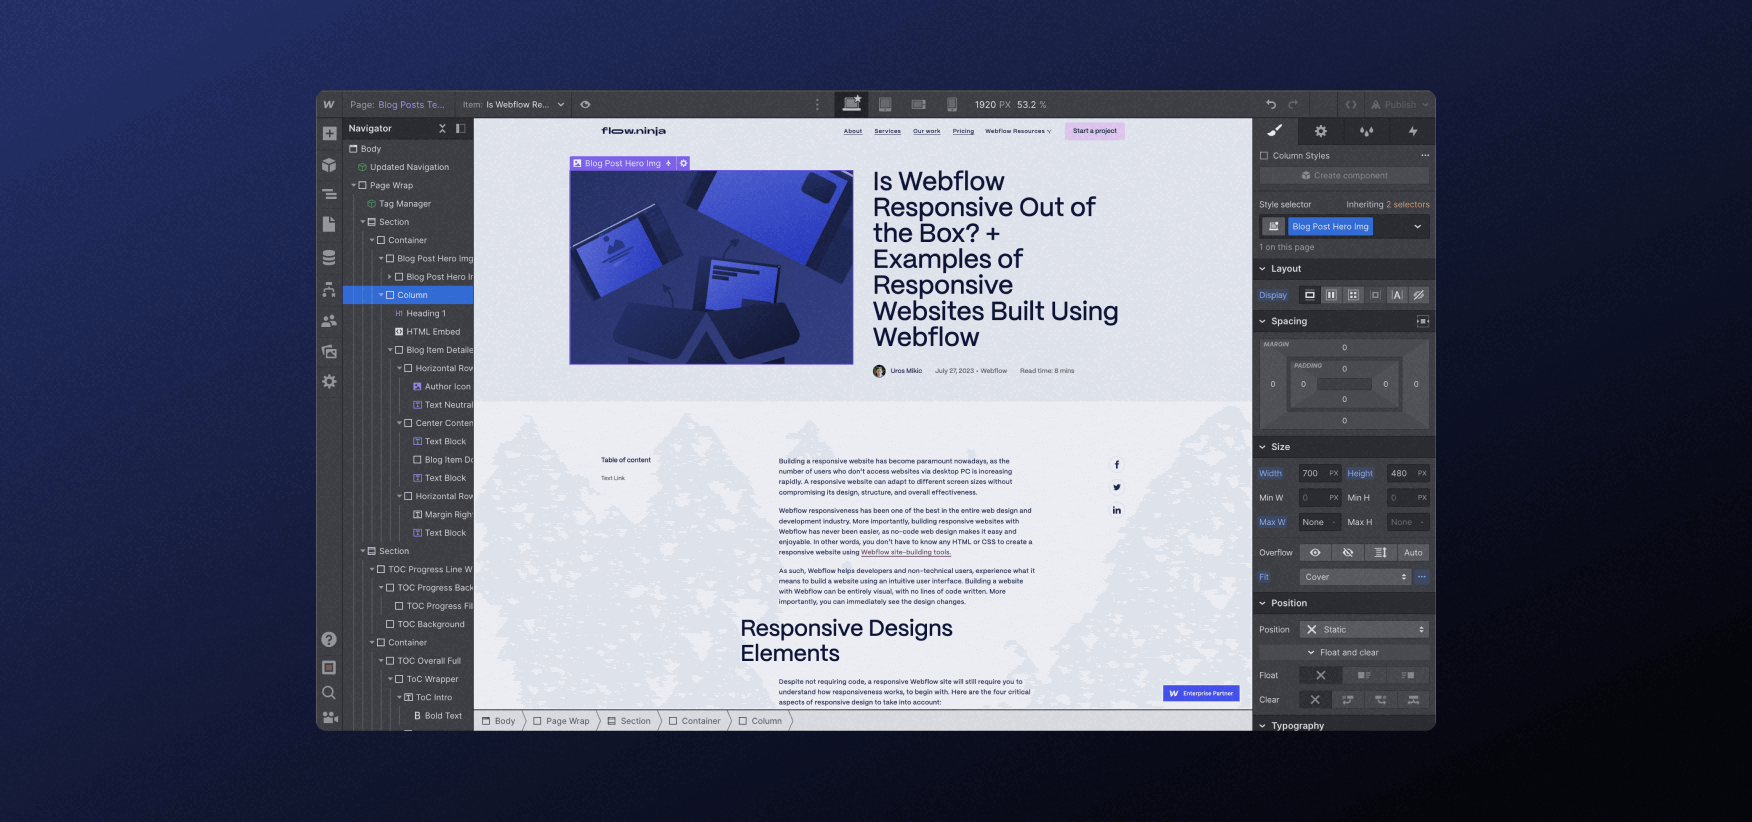
Task: Set overflow to visible
Action: (x=1315, y=552)
